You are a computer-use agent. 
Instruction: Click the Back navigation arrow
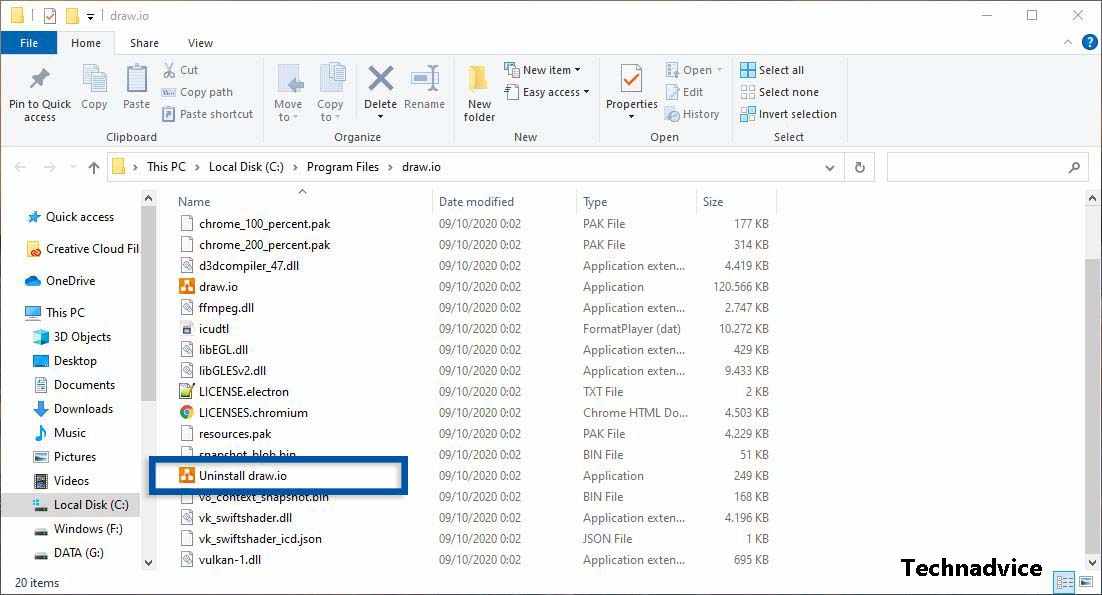tap(20, 167)
